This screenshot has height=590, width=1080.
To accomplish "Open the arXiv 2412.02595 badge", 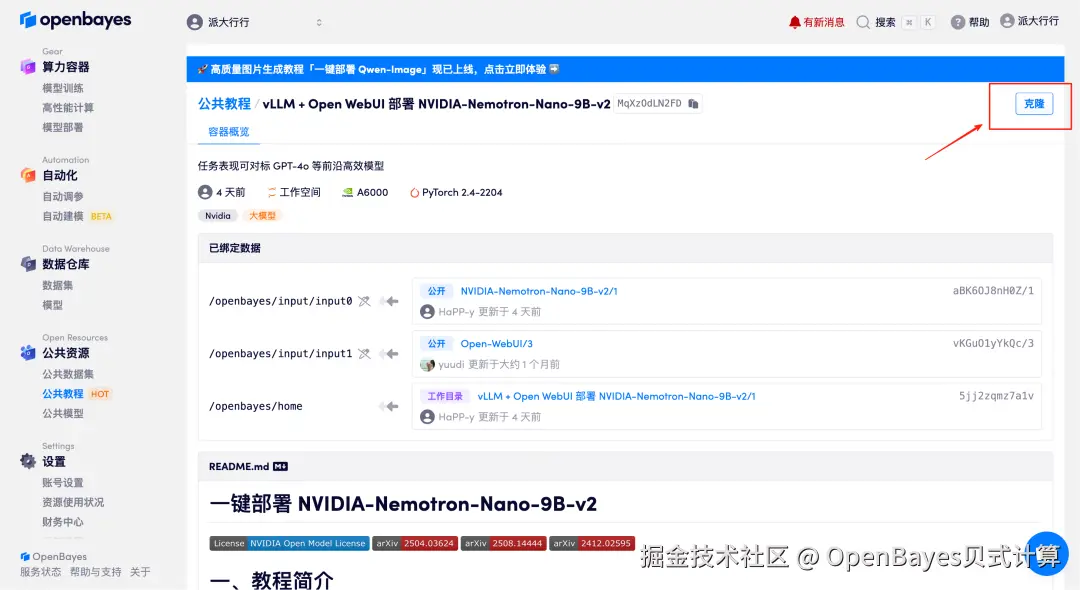I will click(592, 543).
